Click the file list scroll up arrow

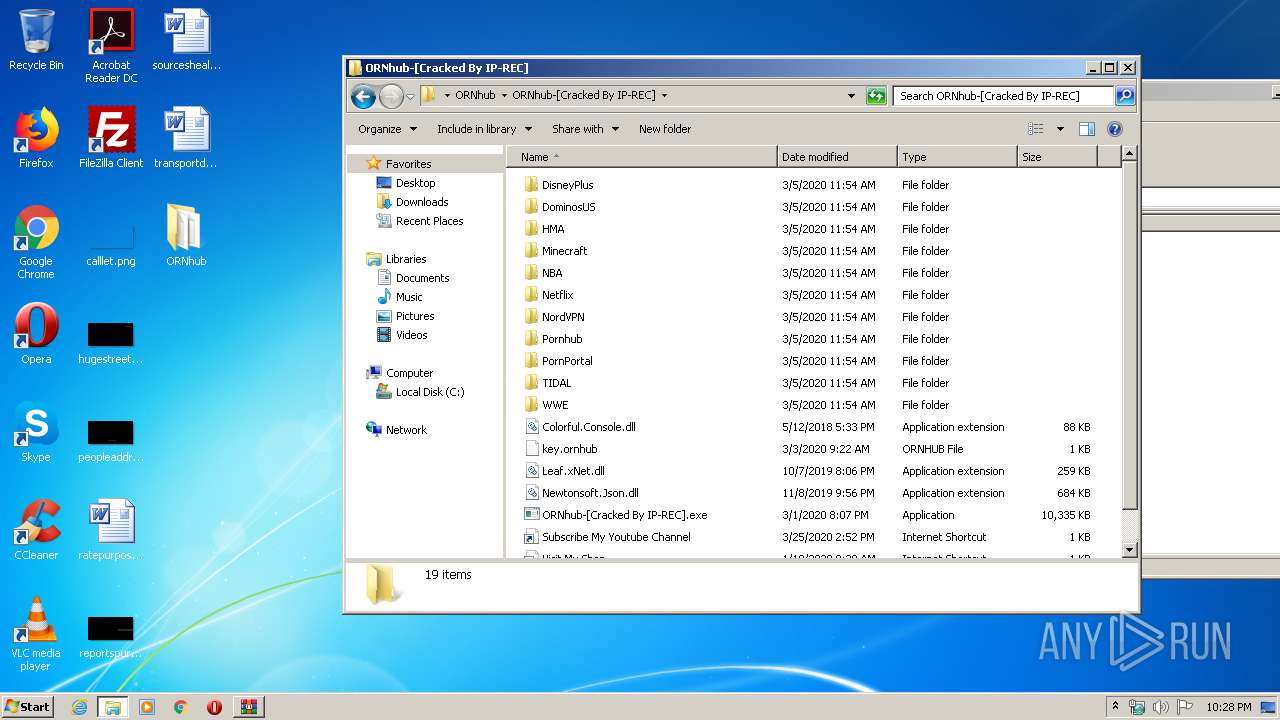(1130, 154)
